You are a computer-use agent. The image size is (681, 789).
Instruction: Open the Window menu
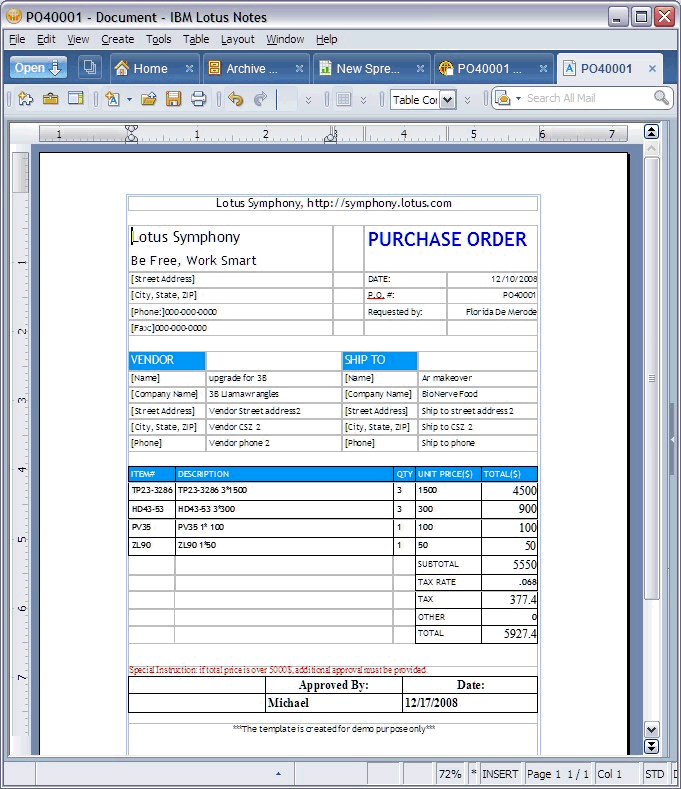(x=285, y=39)
